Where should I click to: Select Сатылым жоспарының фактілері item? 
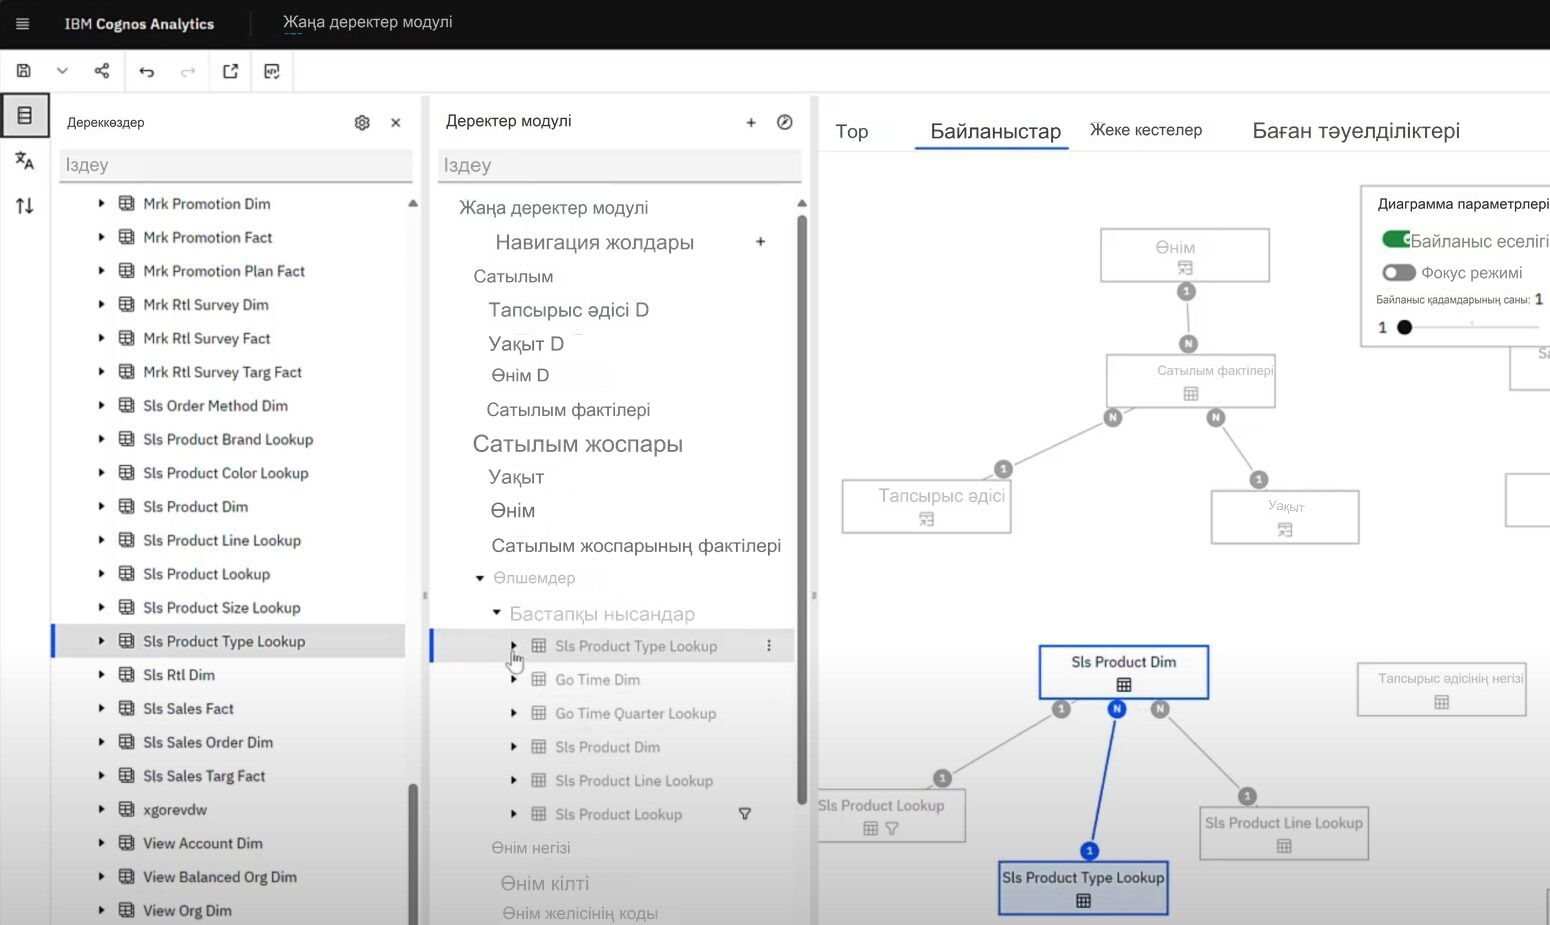[636, 546]
